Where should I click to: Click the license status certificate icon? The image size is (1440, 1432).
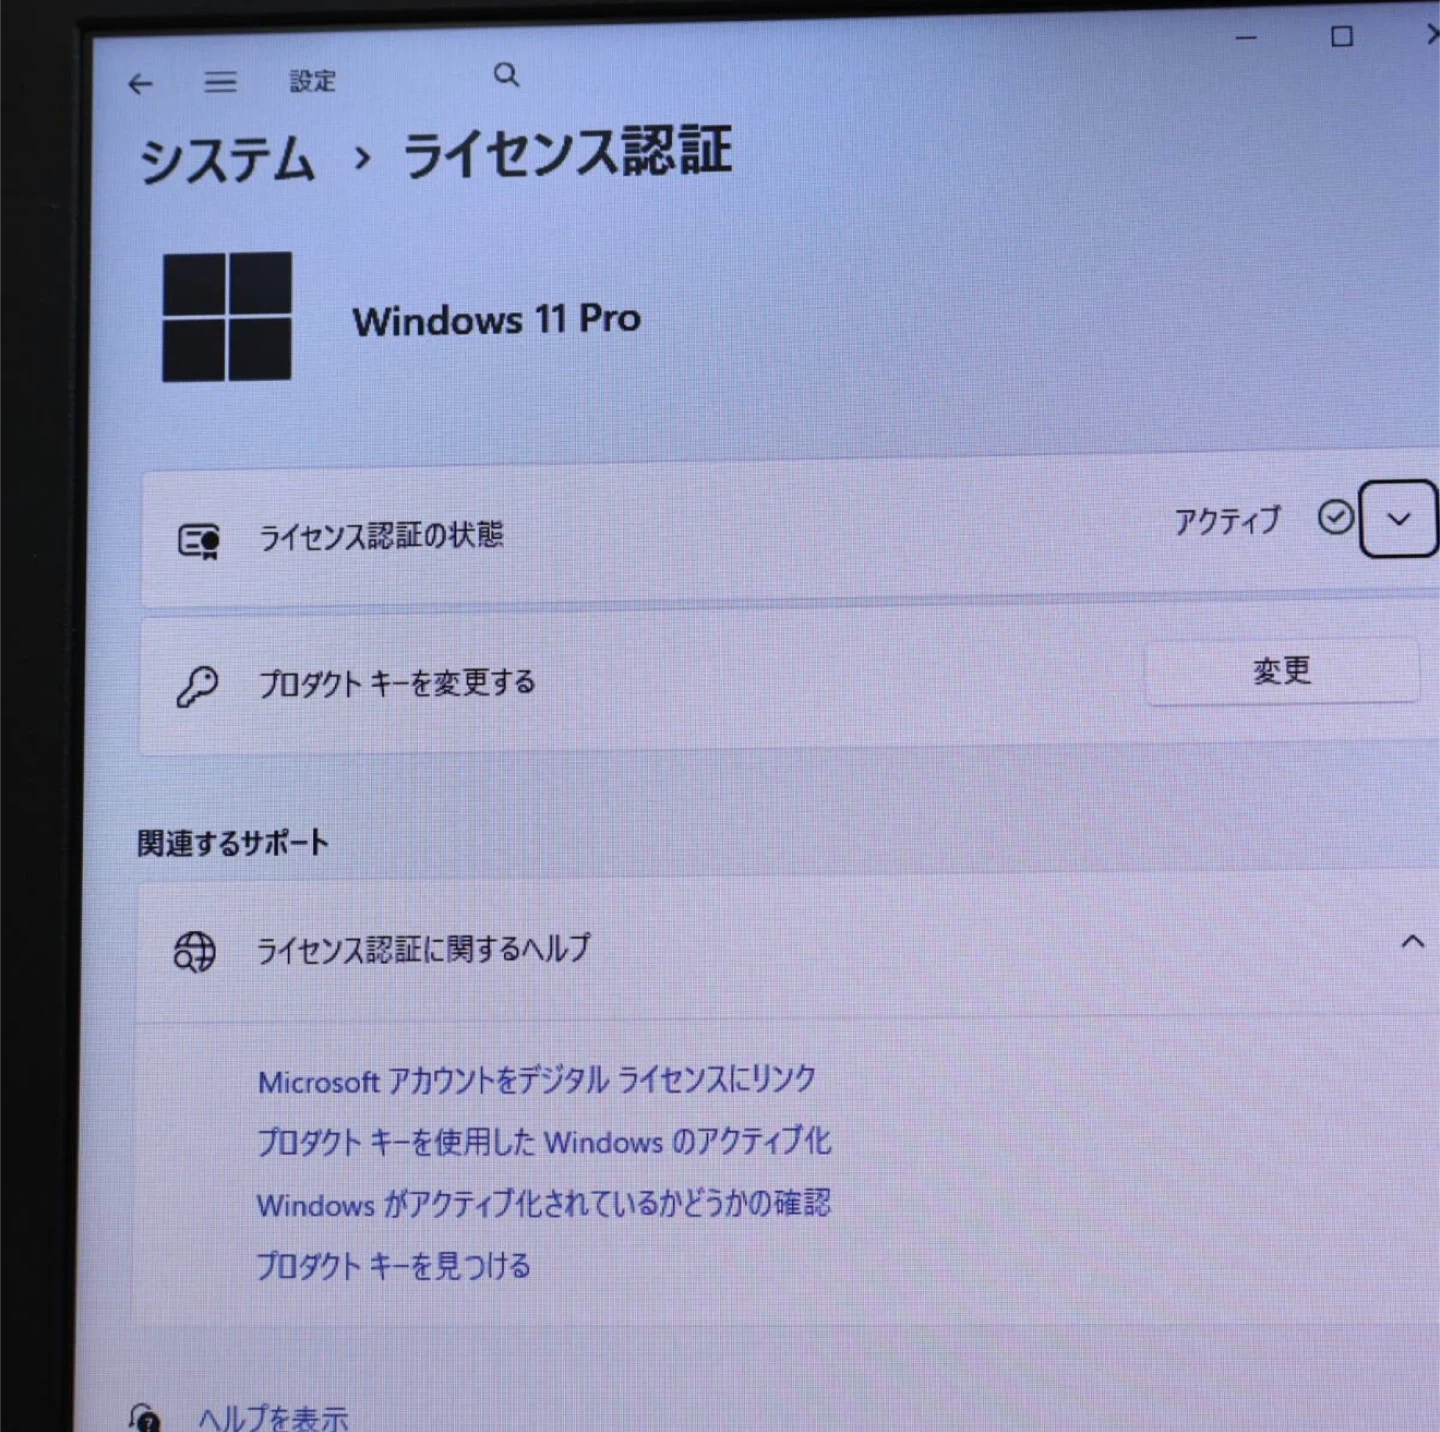(198, 541)
